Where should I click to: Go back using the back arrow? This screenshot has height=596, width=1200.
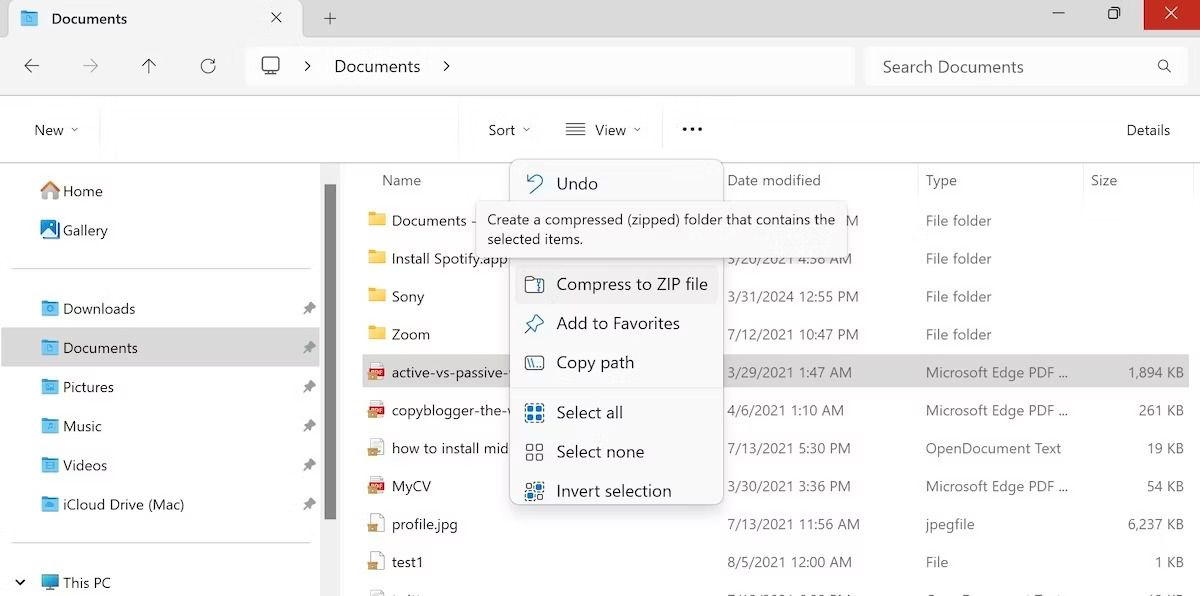tap(32, 66)
